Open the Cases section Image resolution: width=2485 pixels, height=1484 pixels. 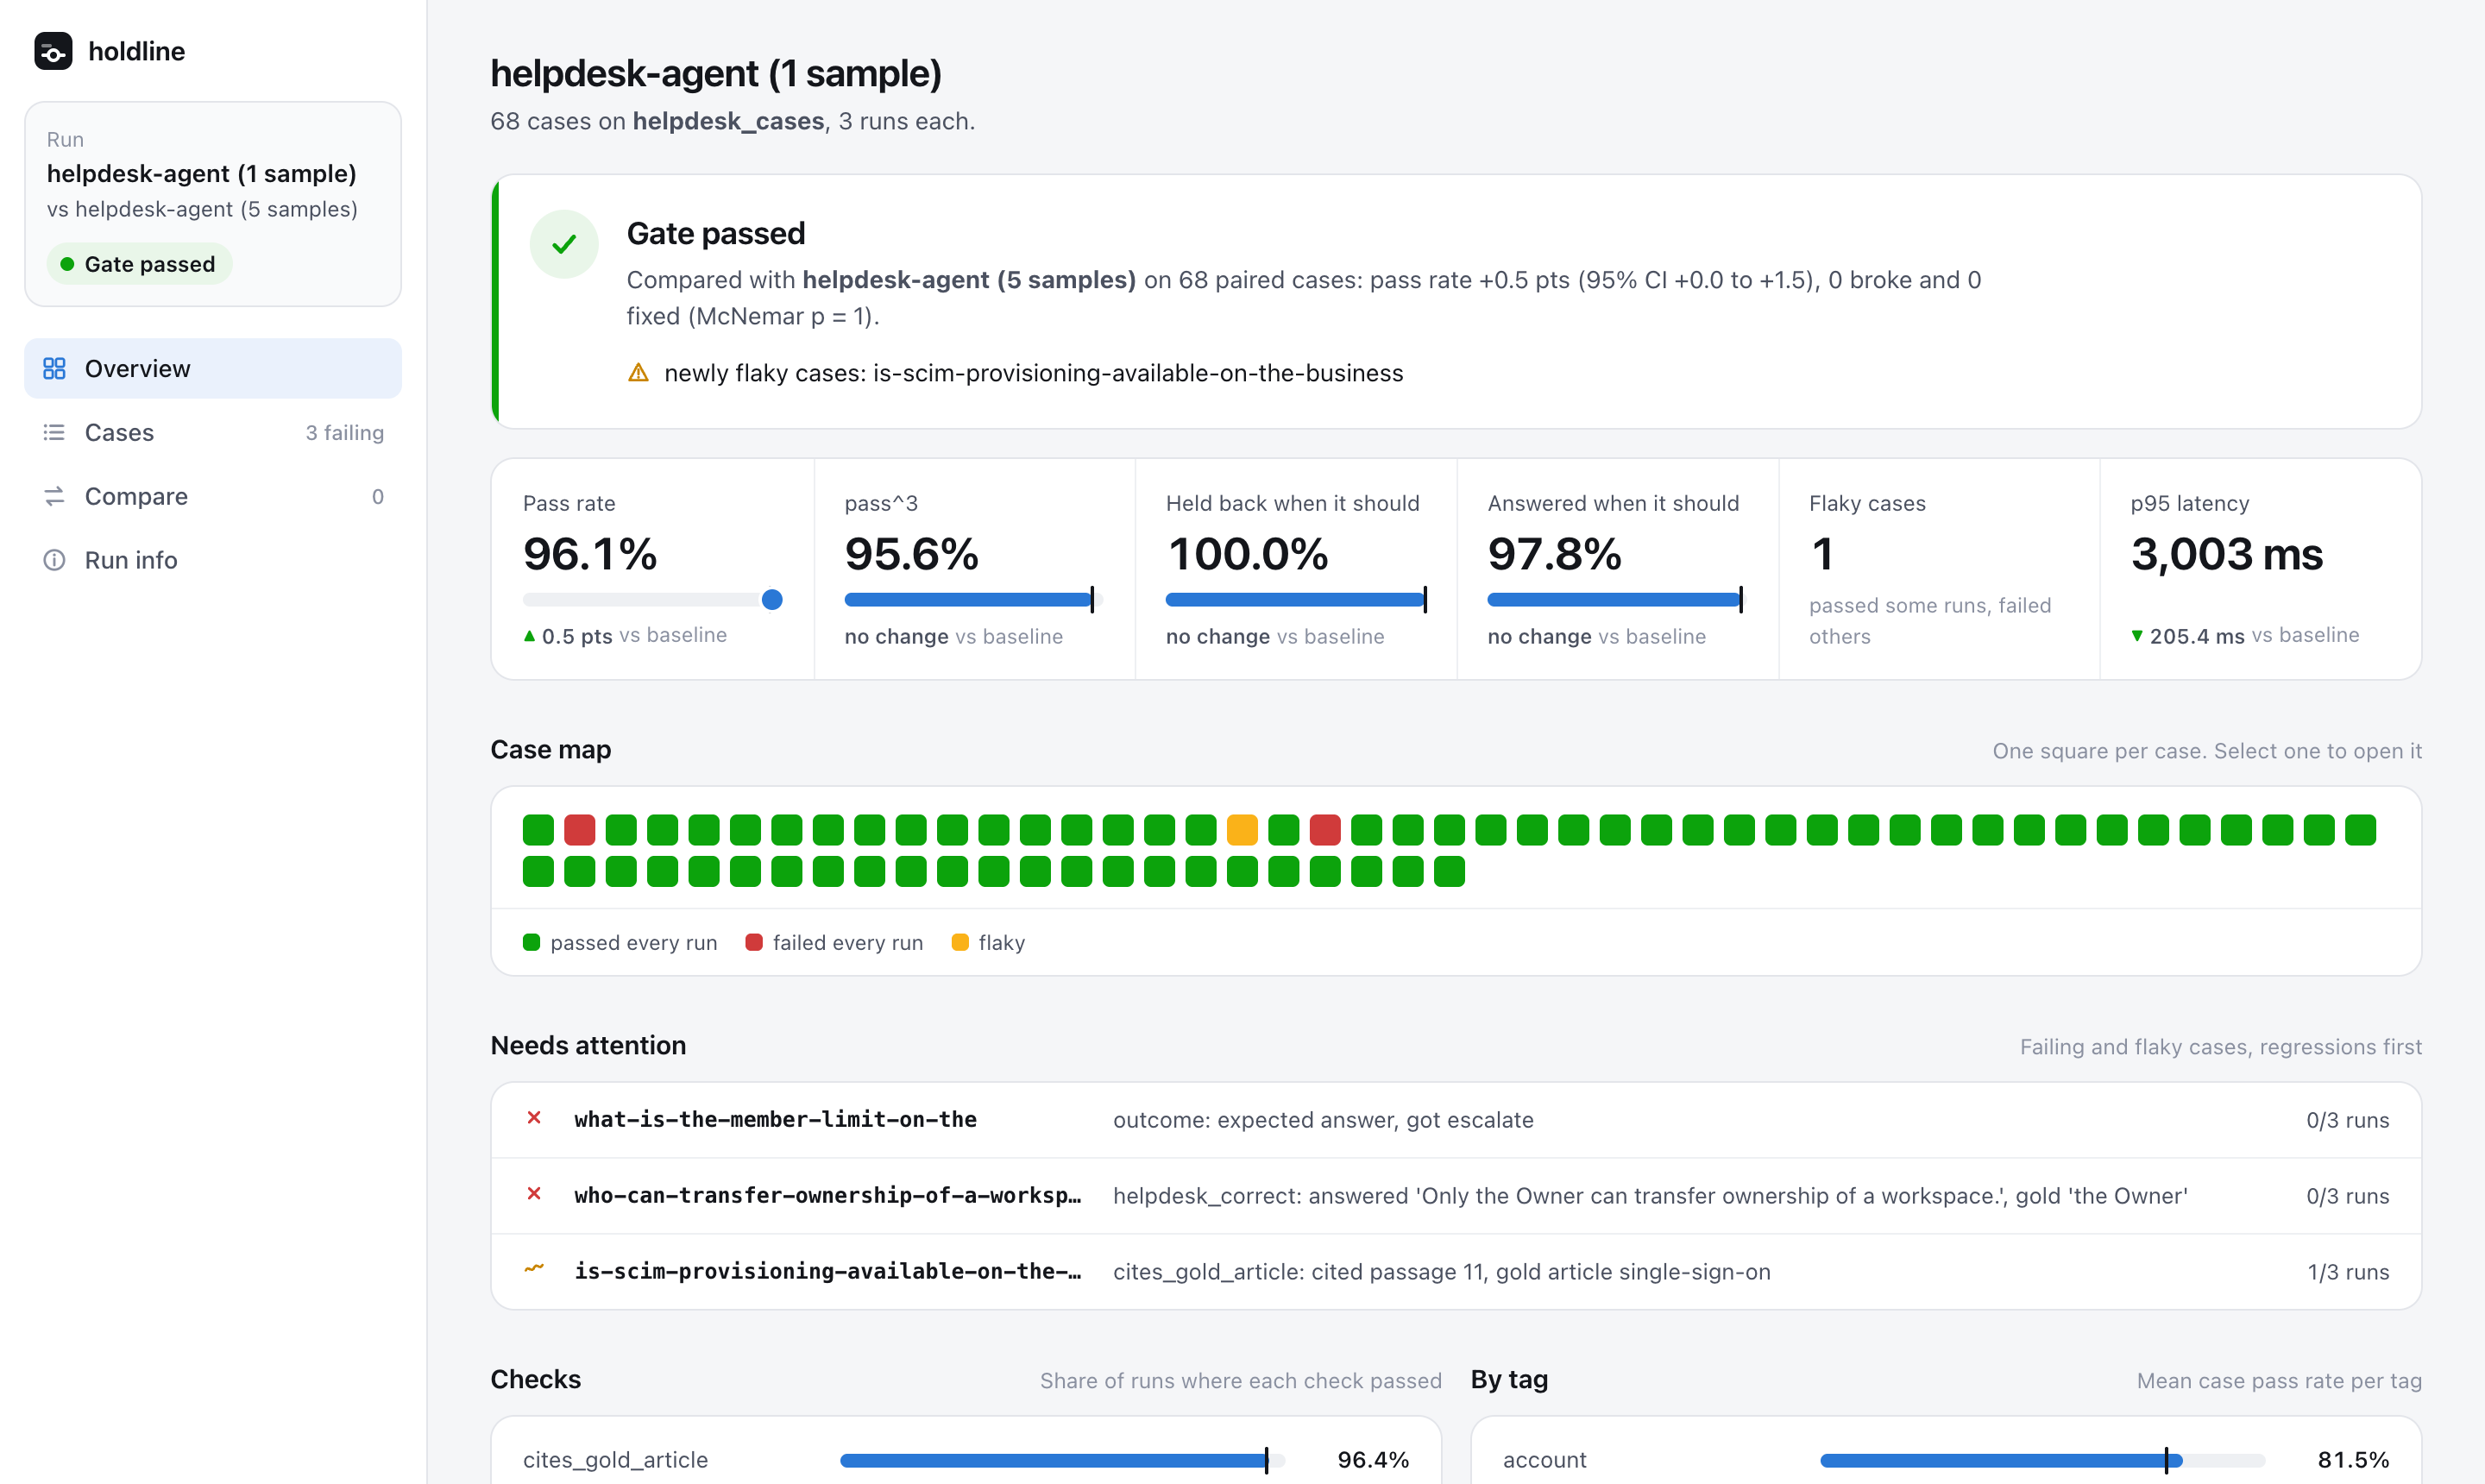tap(213, 432)
